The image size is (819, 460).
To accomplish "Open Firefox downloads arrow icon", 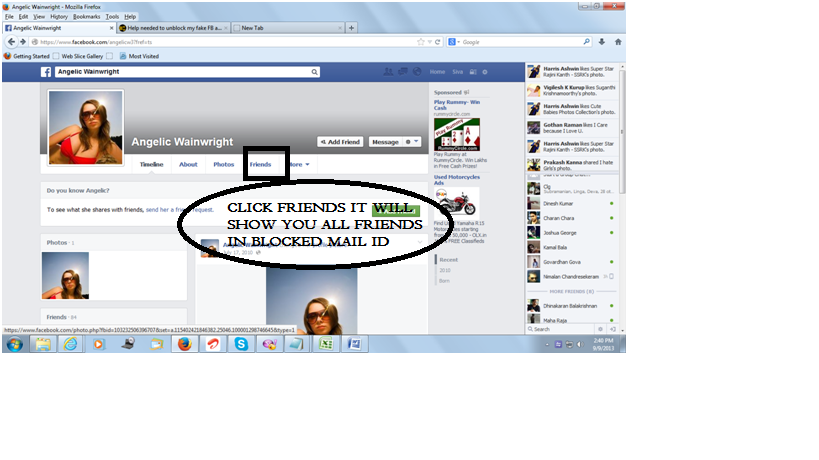I will (602, 42).
